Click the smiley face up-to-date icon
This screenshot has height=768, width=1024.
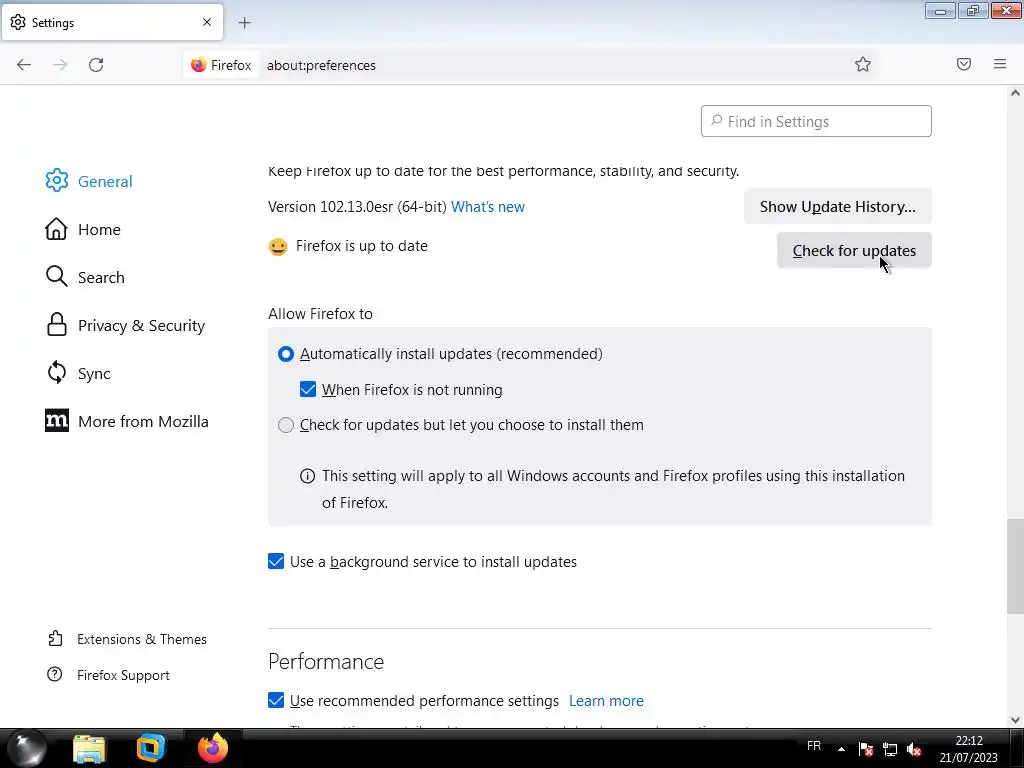(278, 247)
